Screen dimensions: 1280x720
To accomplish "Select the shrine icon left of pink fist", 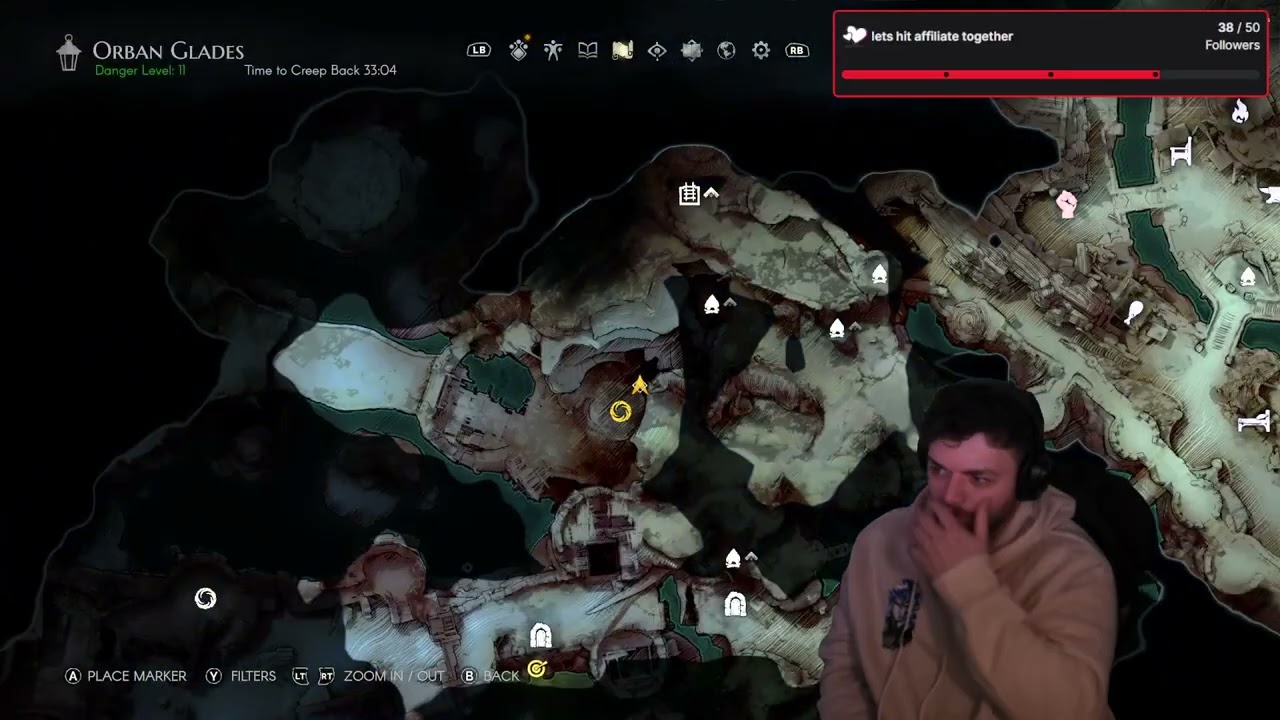I will pyautogui.click(x=879, y=274).
